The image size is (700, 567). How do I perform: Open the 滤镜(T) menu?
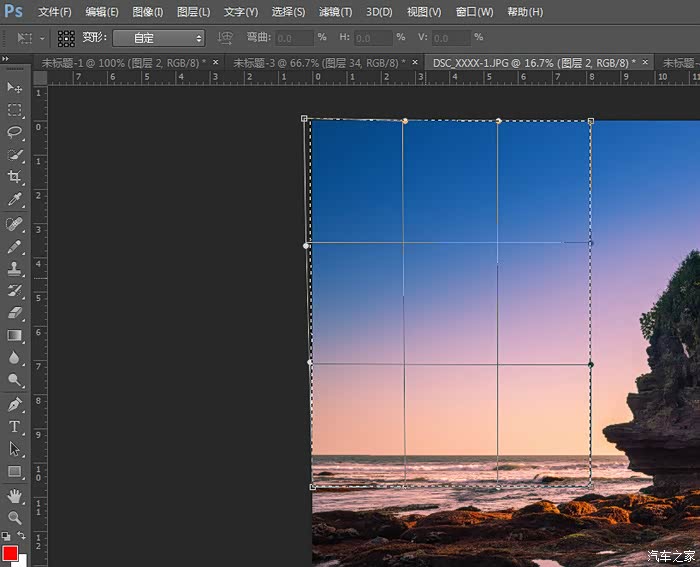pos(335,12)
